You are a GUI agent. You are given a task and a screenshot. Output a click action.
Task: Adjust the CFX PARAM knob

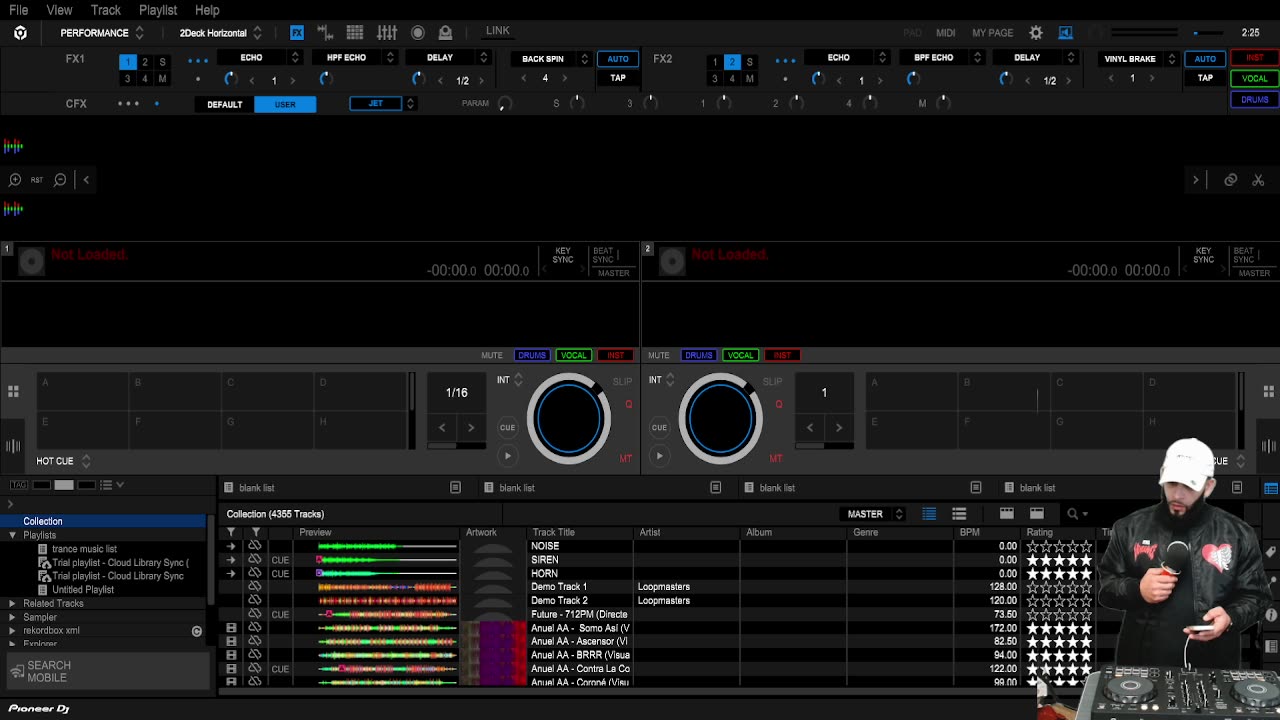tap(504, 104)
